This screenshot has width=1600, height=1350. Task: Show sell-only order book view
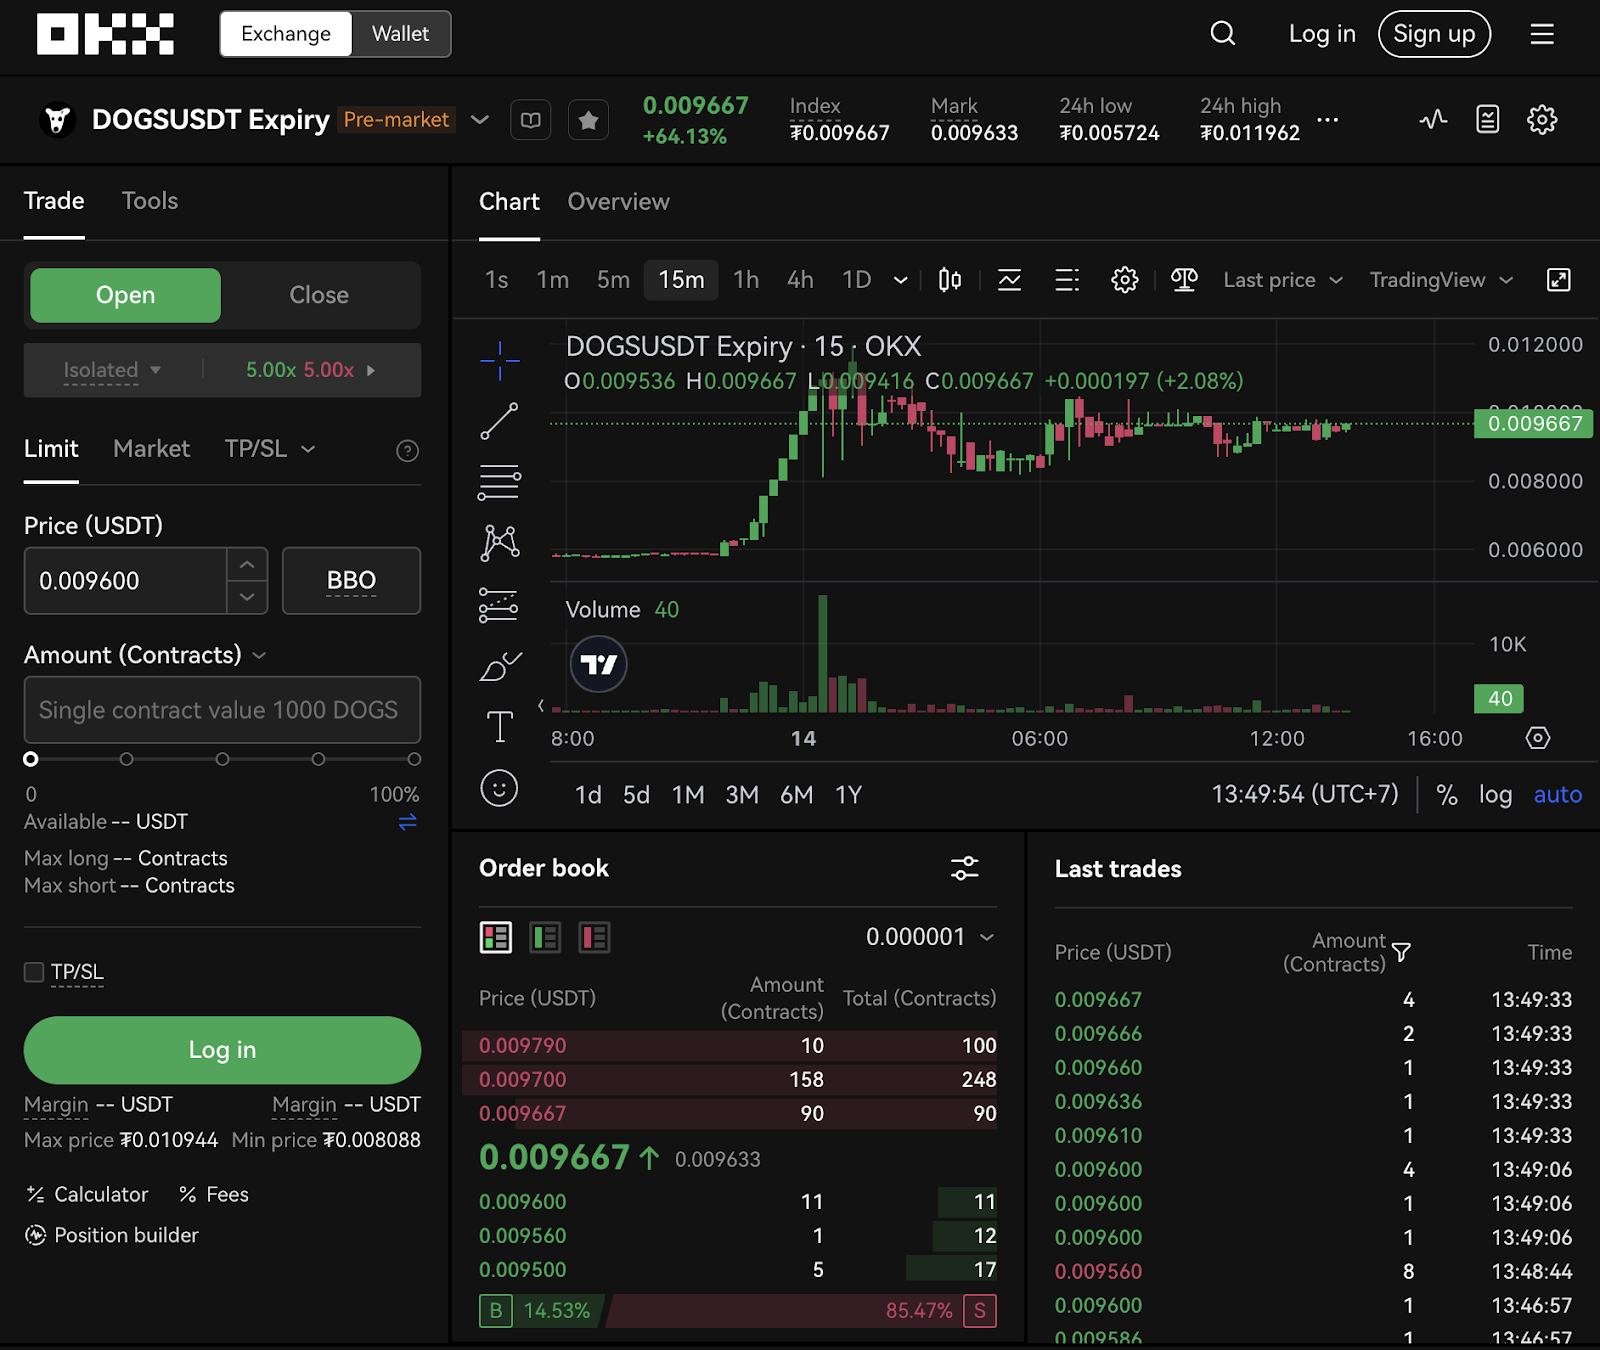pos(594,937)
